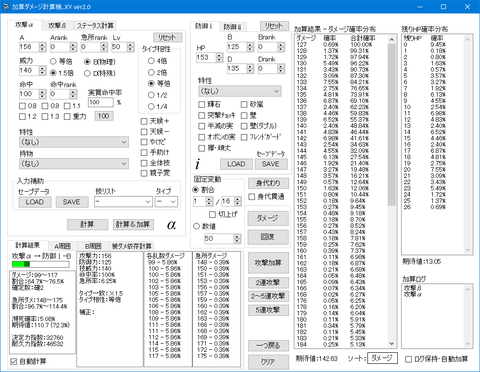Click the 計算 button

(x=87, y=224)
